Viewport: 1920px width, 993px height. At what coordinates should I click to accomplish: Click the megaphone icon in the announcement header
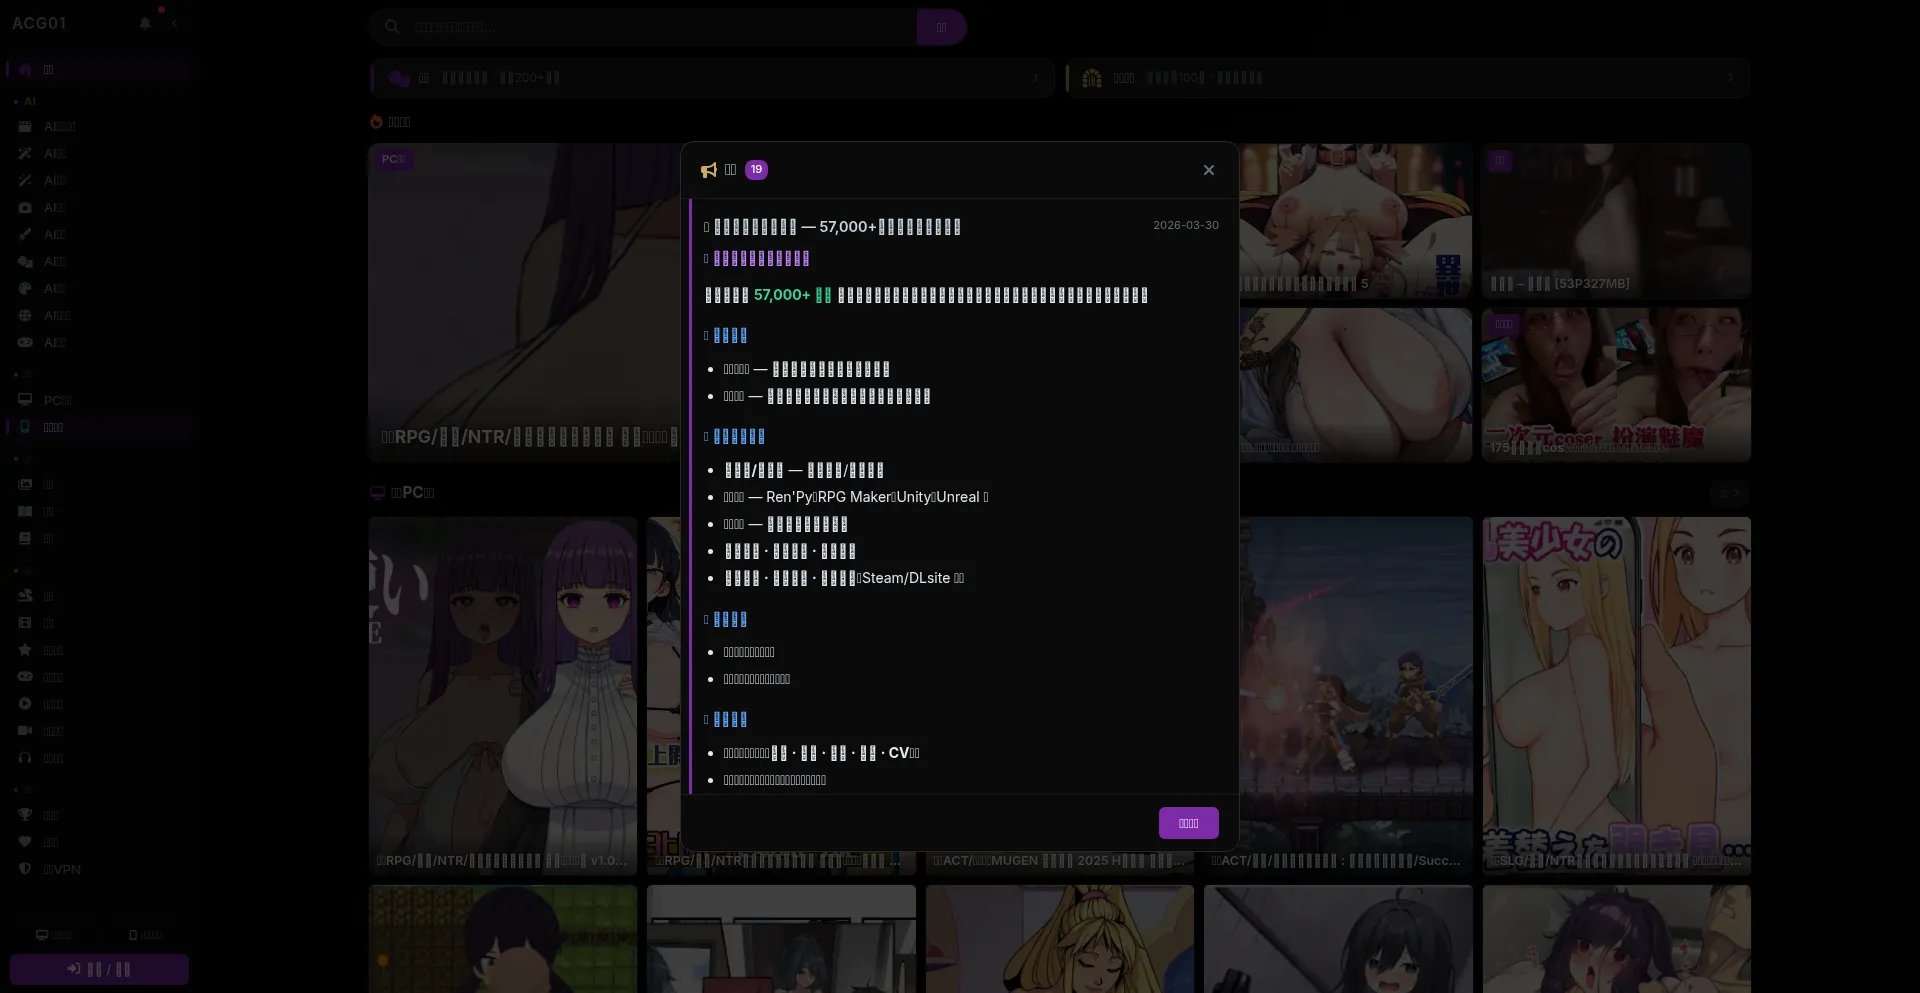coord(709,170)
